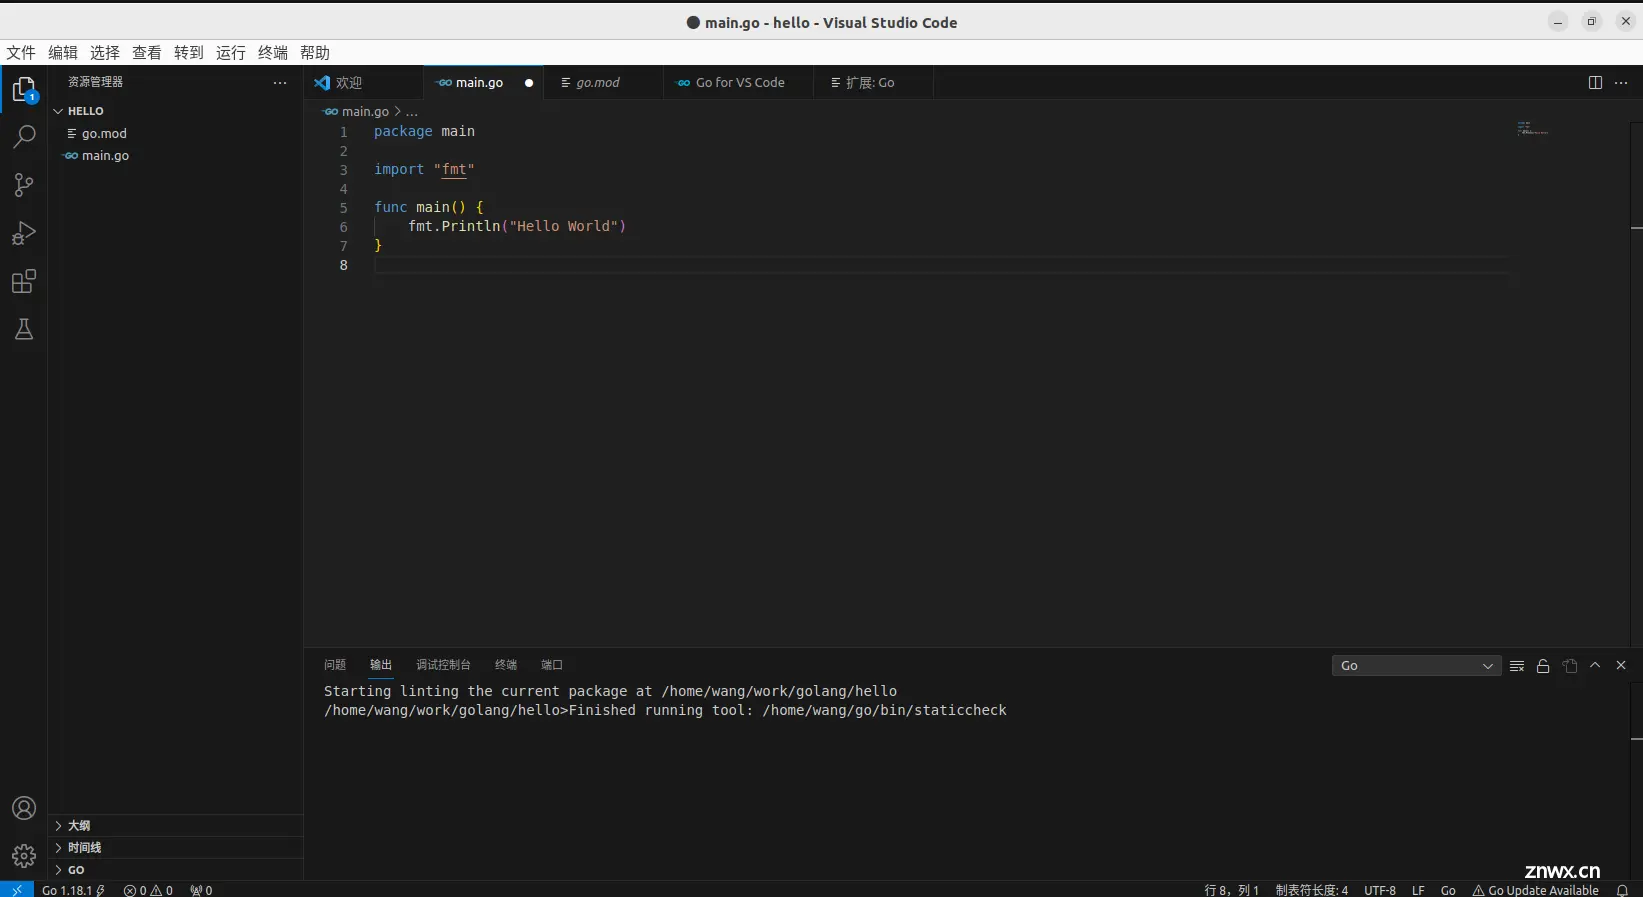Open the Run and Debug view icon
The height and width of the screenshot is (897, 1643).
click(24, 233)
